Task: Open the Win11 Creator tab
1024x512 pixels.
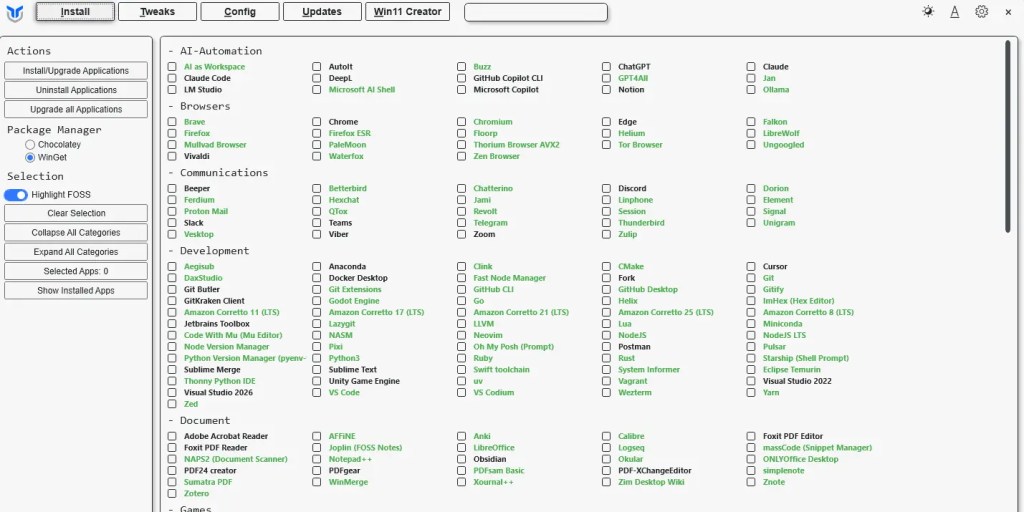Action: [408, 12]
